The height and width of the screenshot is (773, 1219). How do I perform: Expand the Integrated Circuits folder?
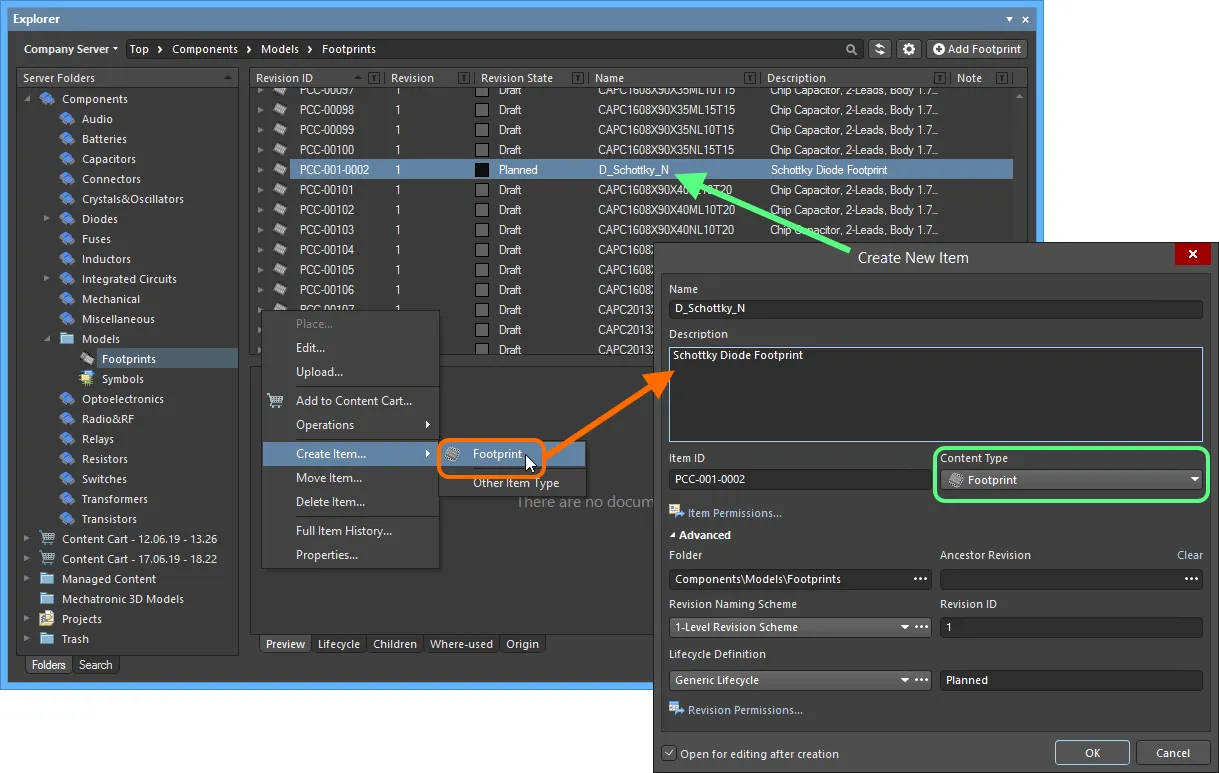(47, 279)
